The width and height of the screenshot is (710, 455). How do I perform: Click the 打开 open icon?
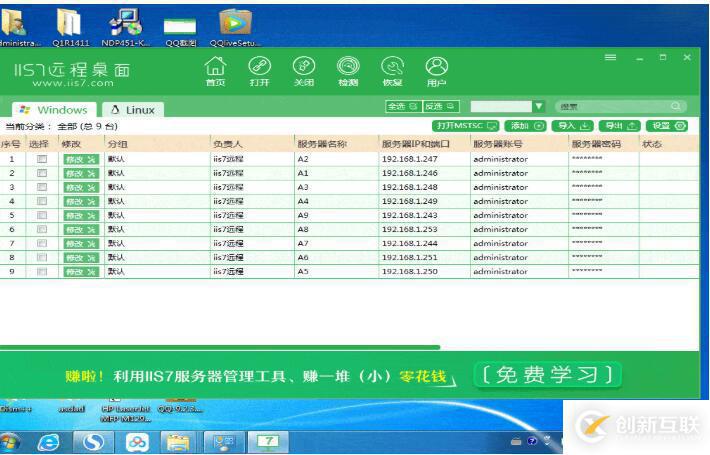(259, 72)
